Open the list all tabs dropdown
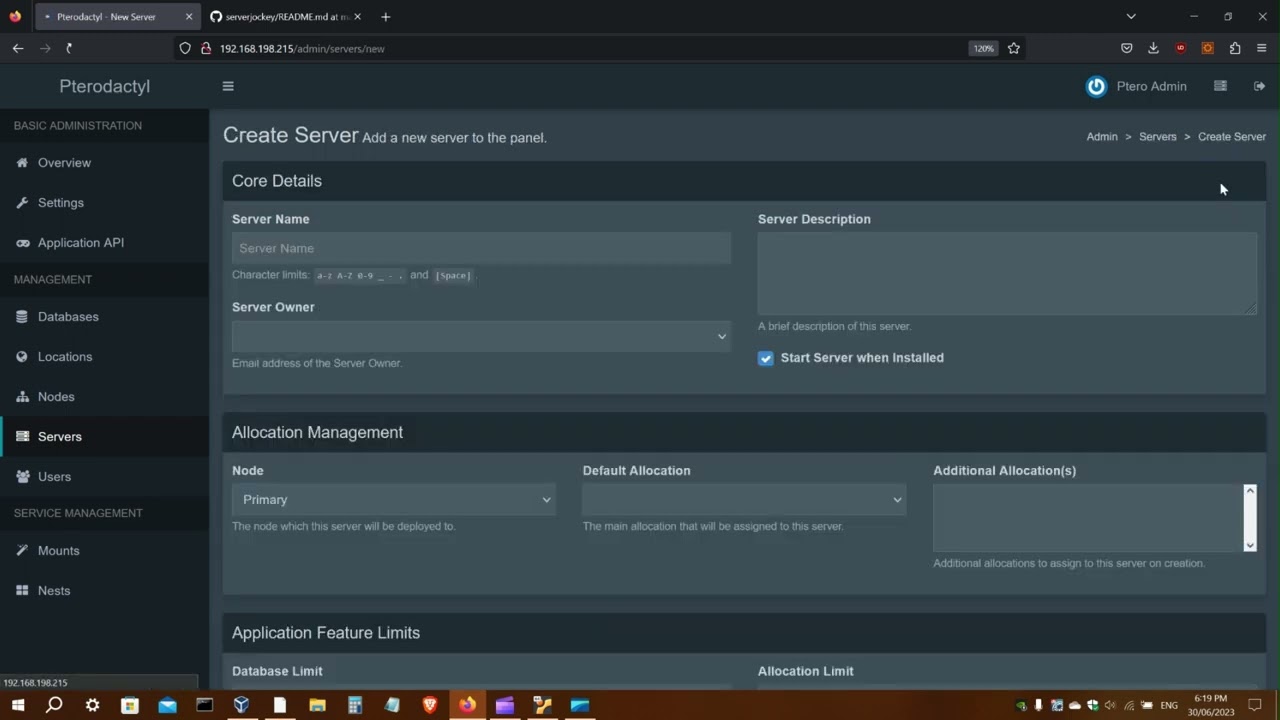 pos(1131,16)
